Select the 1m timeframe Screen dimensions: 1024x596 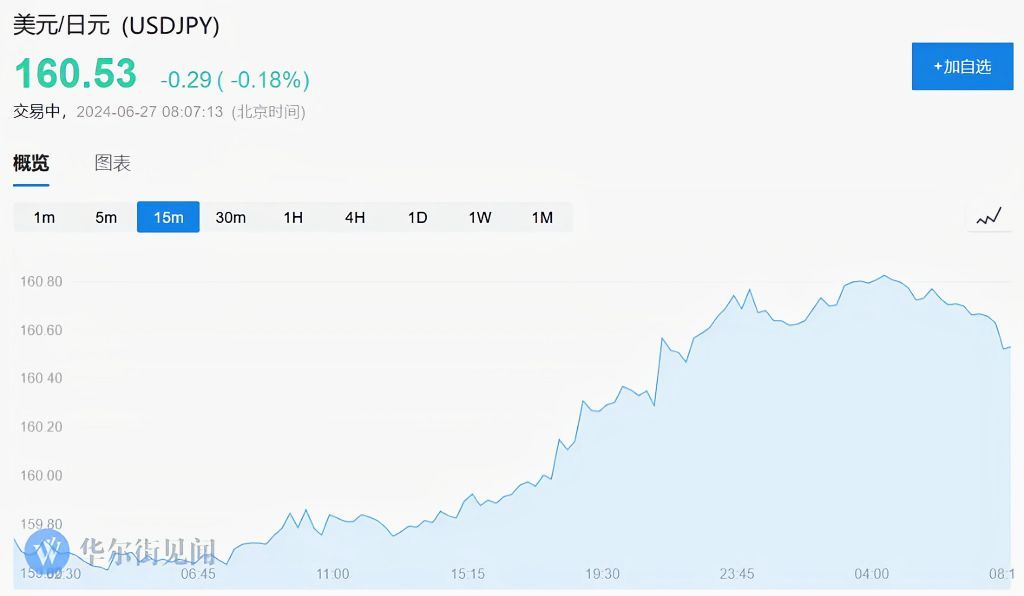44,217
